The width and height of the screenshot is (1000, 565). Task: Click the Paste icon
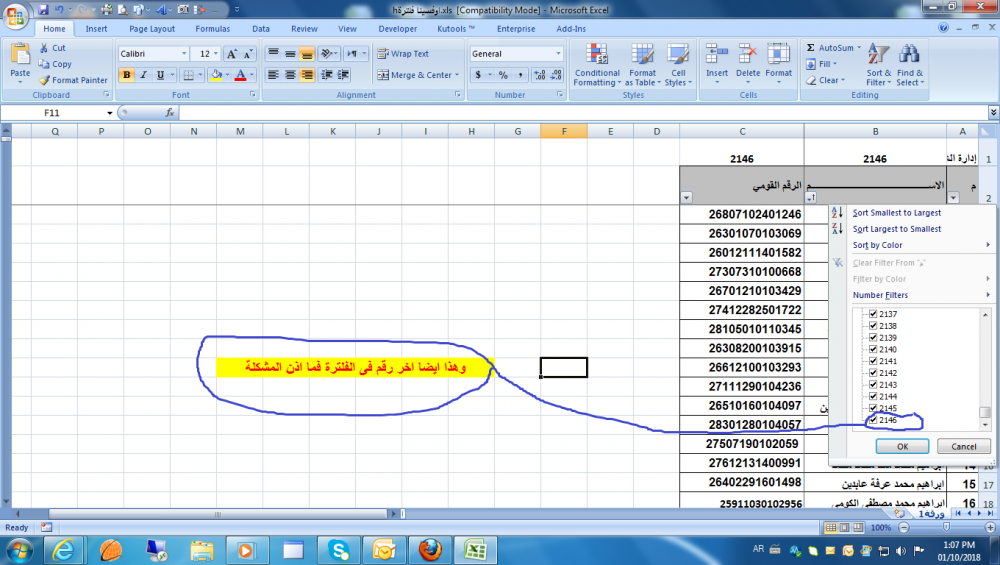20,56
